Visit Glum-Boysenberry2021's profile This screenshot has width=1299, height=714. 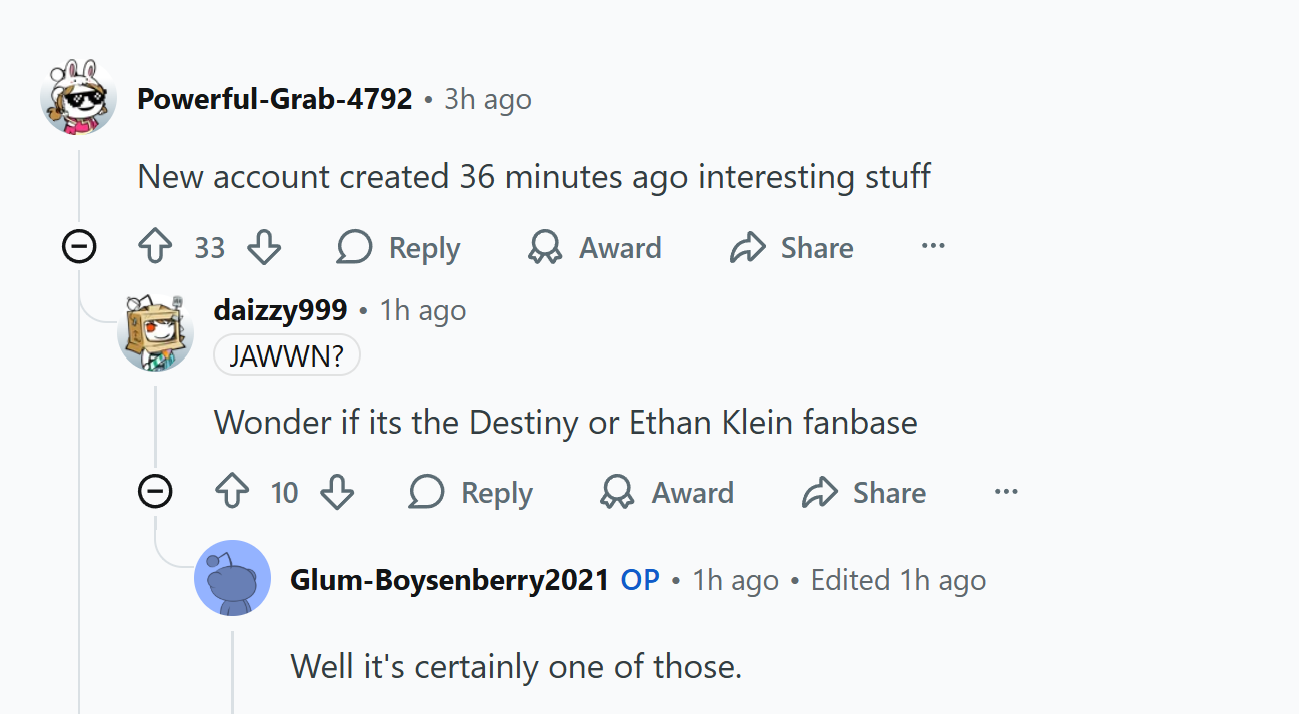(449, 580)
